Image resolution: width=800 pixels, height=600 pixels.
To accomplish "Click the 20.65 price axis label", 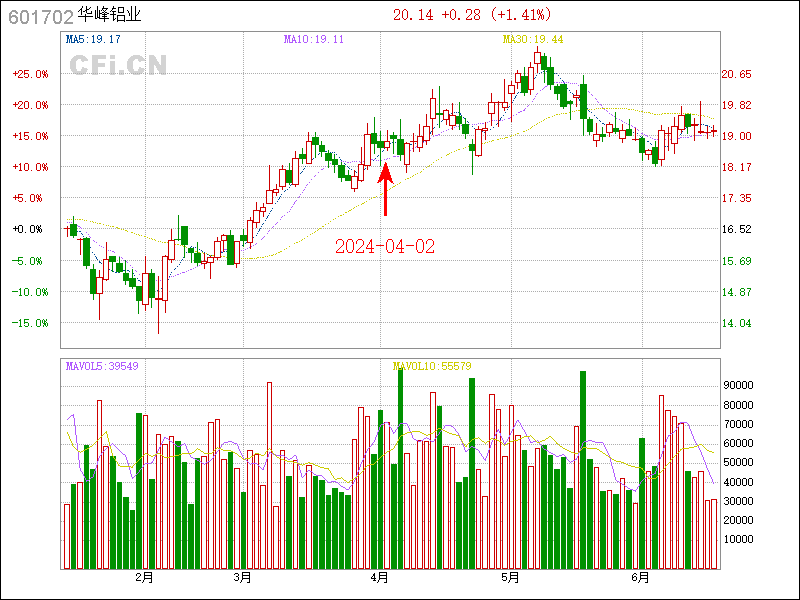I will [x=736, y=74].
